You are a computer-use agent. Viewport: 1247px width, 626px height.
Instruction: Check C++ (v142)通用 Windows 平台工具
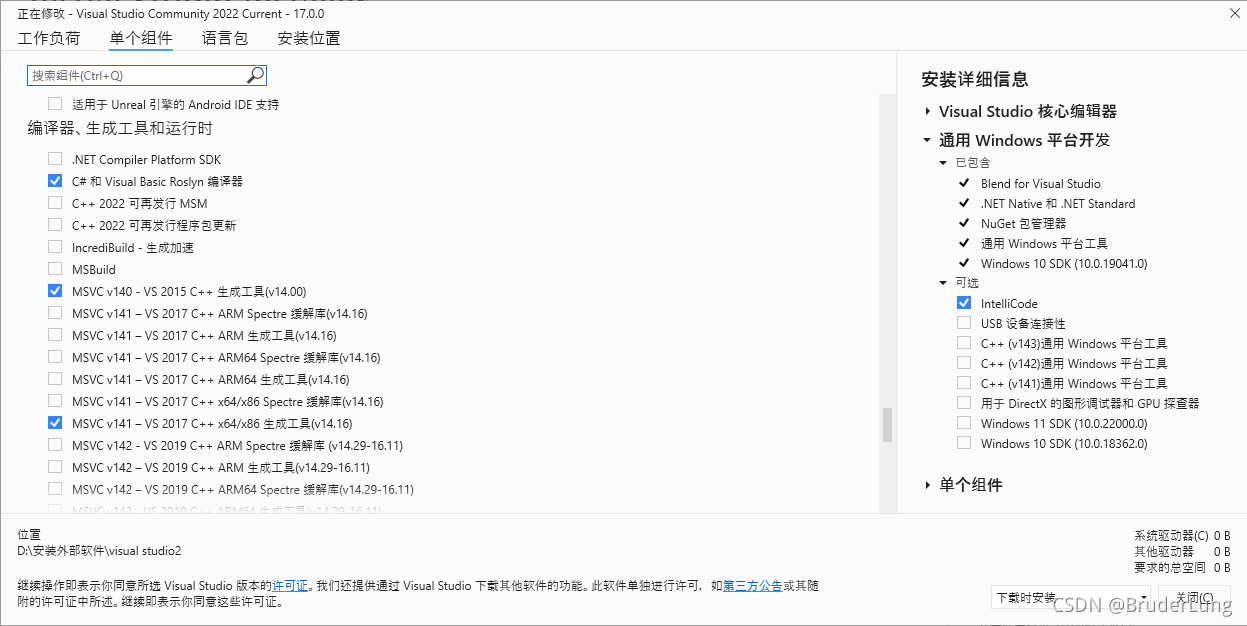tap(964, 363)
